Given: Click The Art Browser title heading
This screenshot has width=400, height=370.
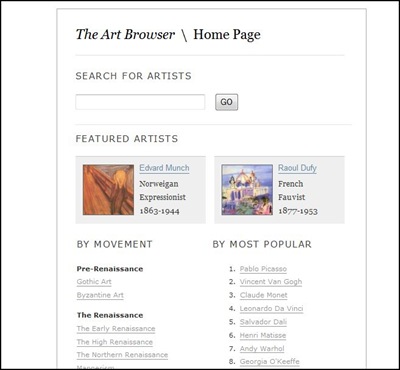Looking at the screenshot, I should [125, 34].
